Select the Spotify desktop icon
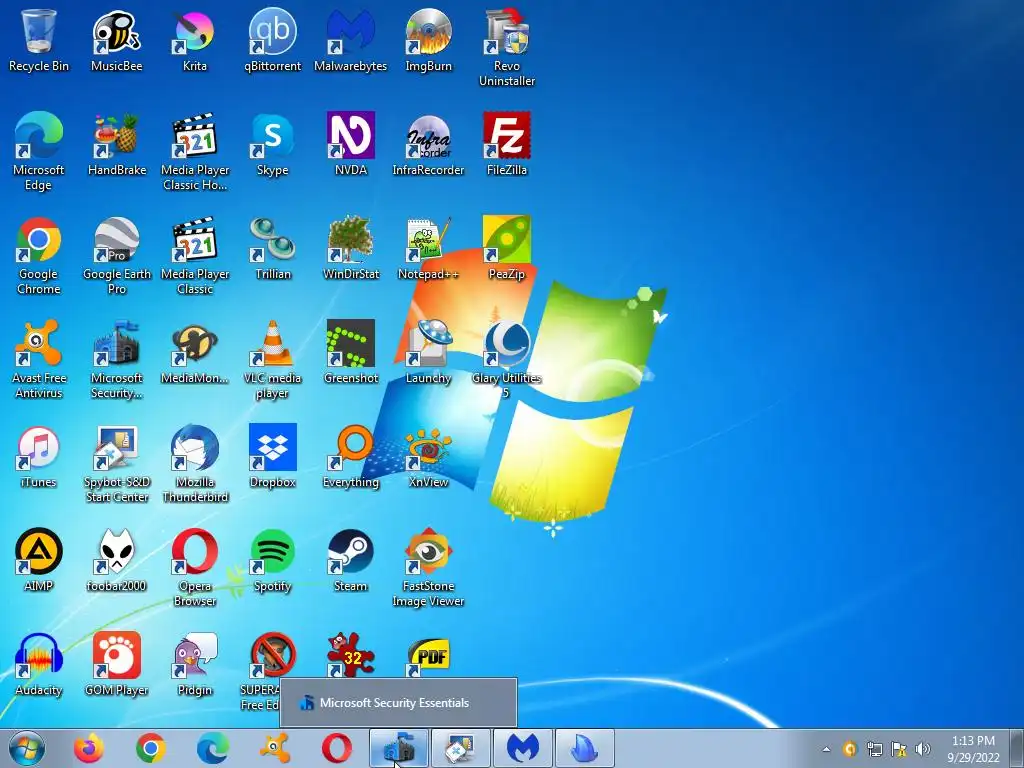The image size is (1024, 768). click(x=272, y=560)
